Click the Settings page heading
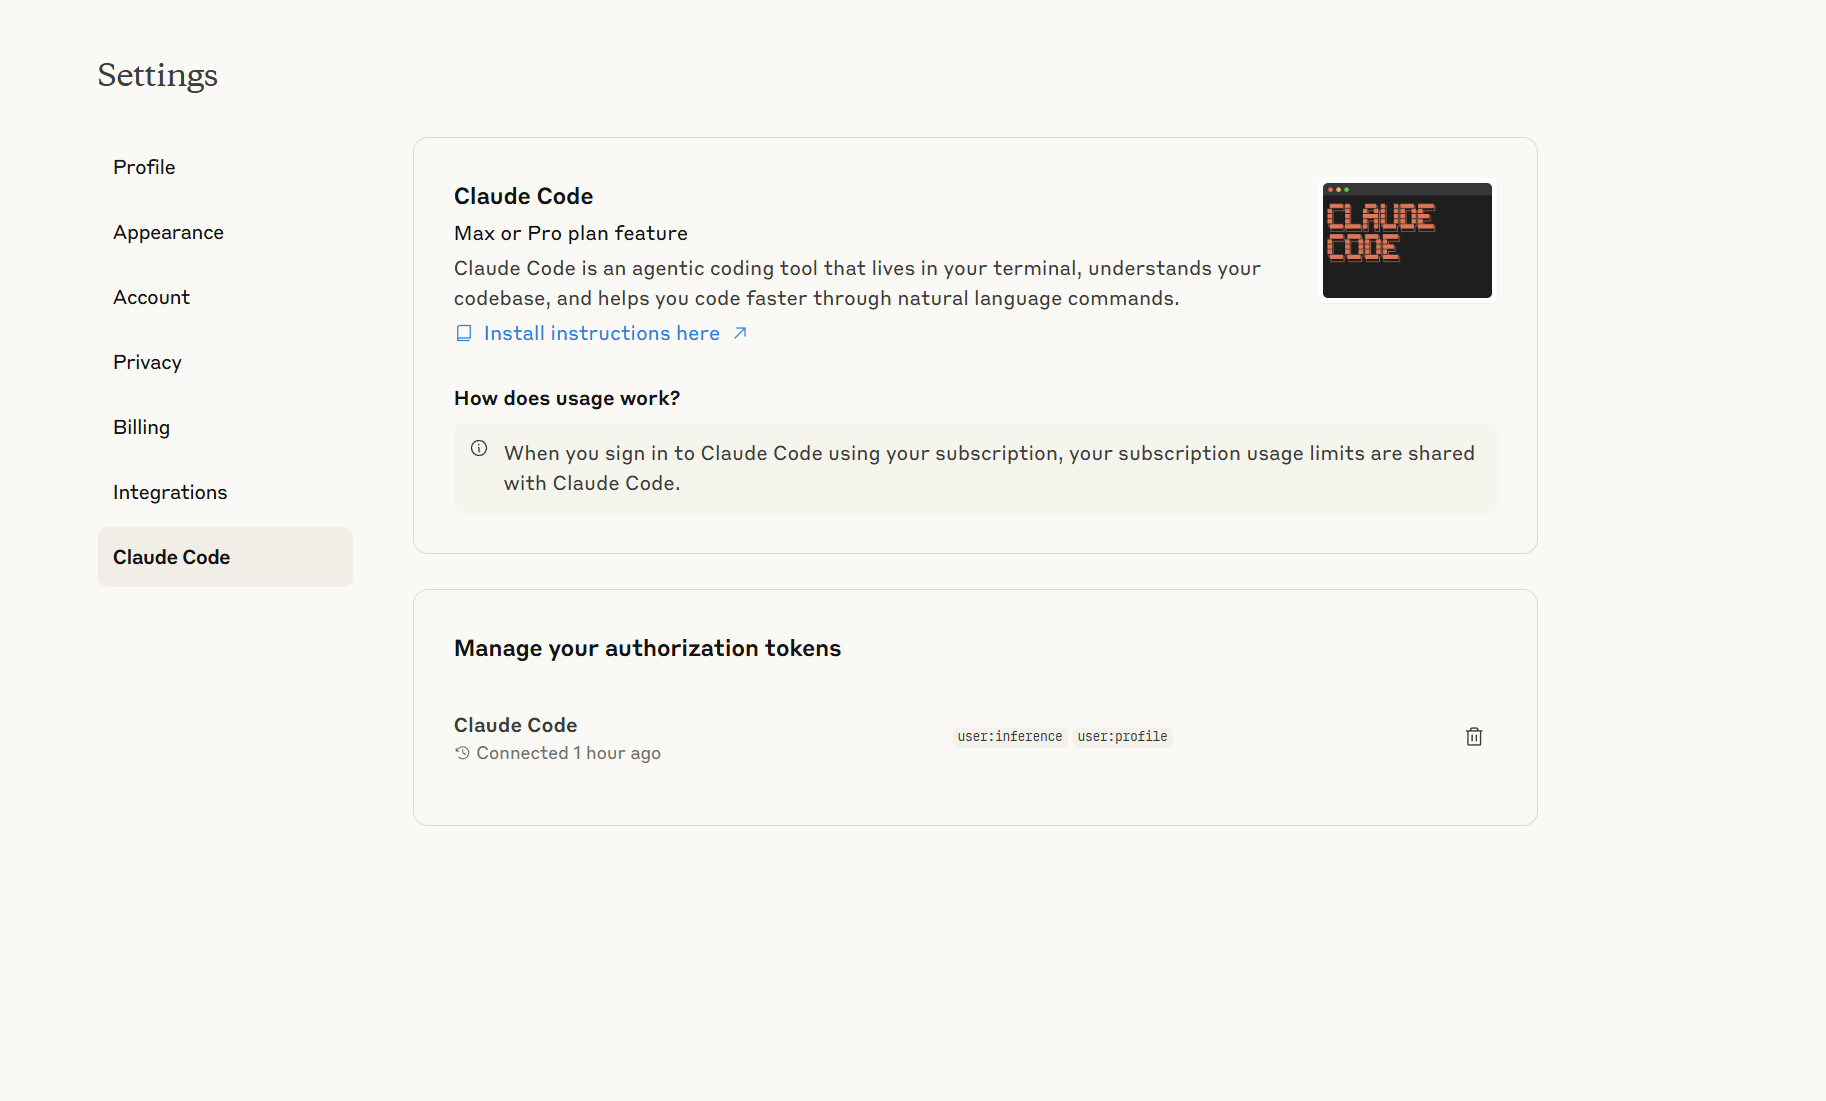 [157, 75]
